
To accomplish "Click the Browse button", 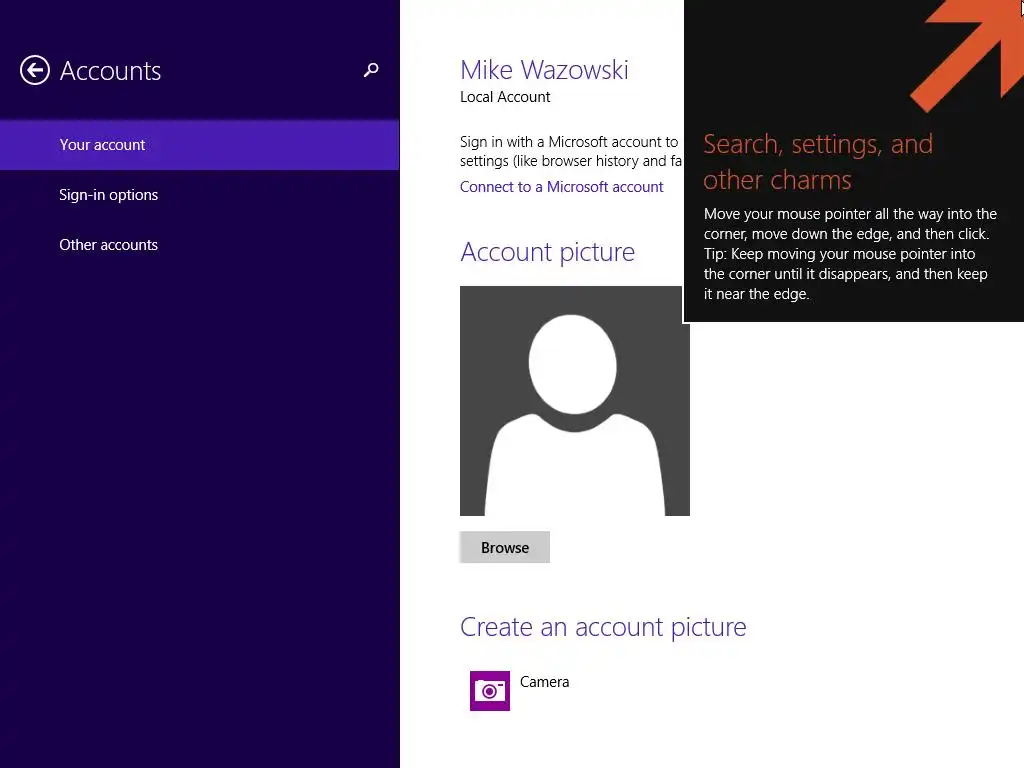I will 505,547.
